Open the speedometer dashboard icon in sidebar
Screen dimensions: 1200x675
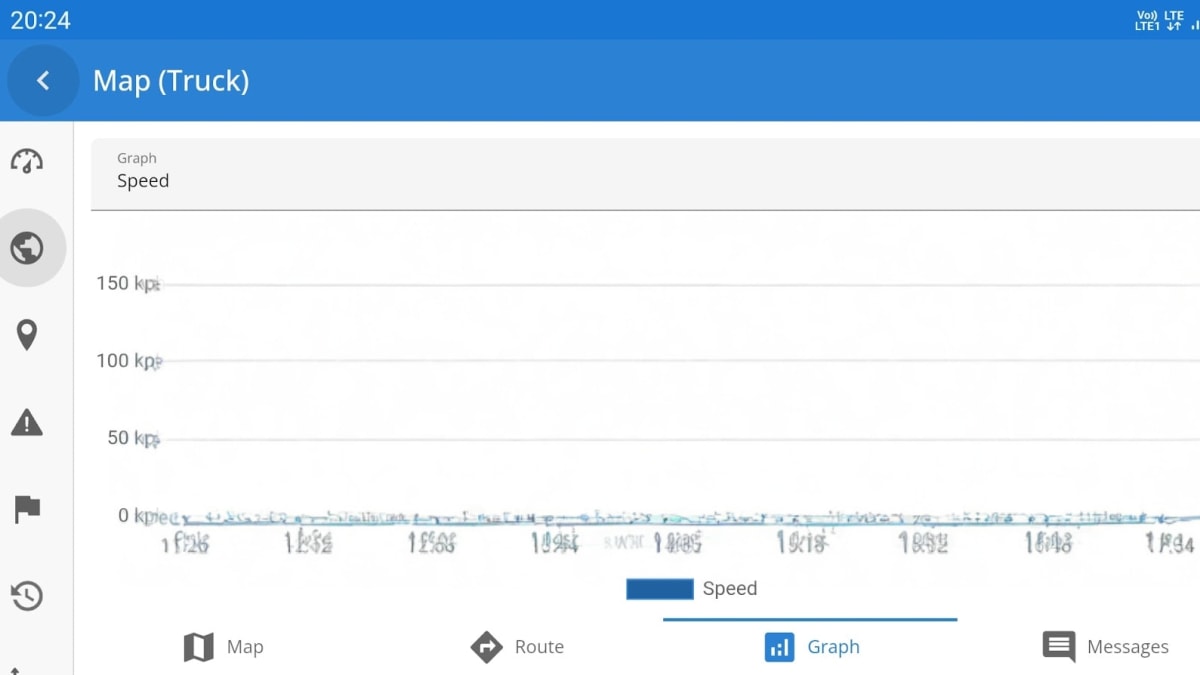(x=27, y=161)
